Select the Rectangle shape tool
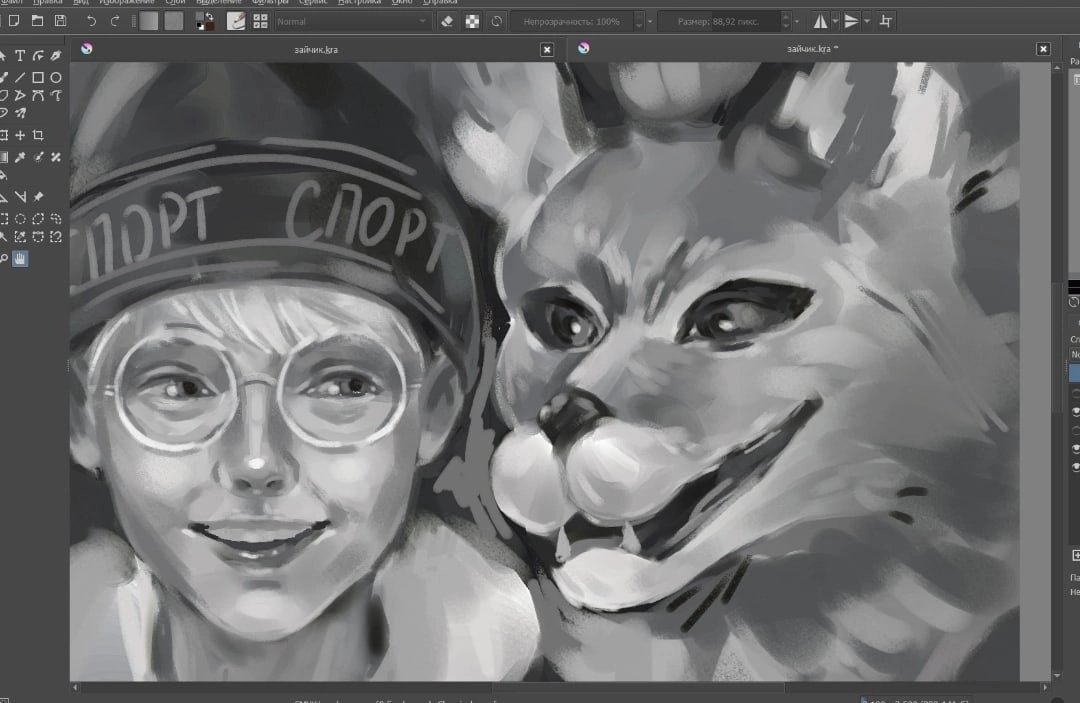Screen dimensions: 1080x703 pos(39,78)
